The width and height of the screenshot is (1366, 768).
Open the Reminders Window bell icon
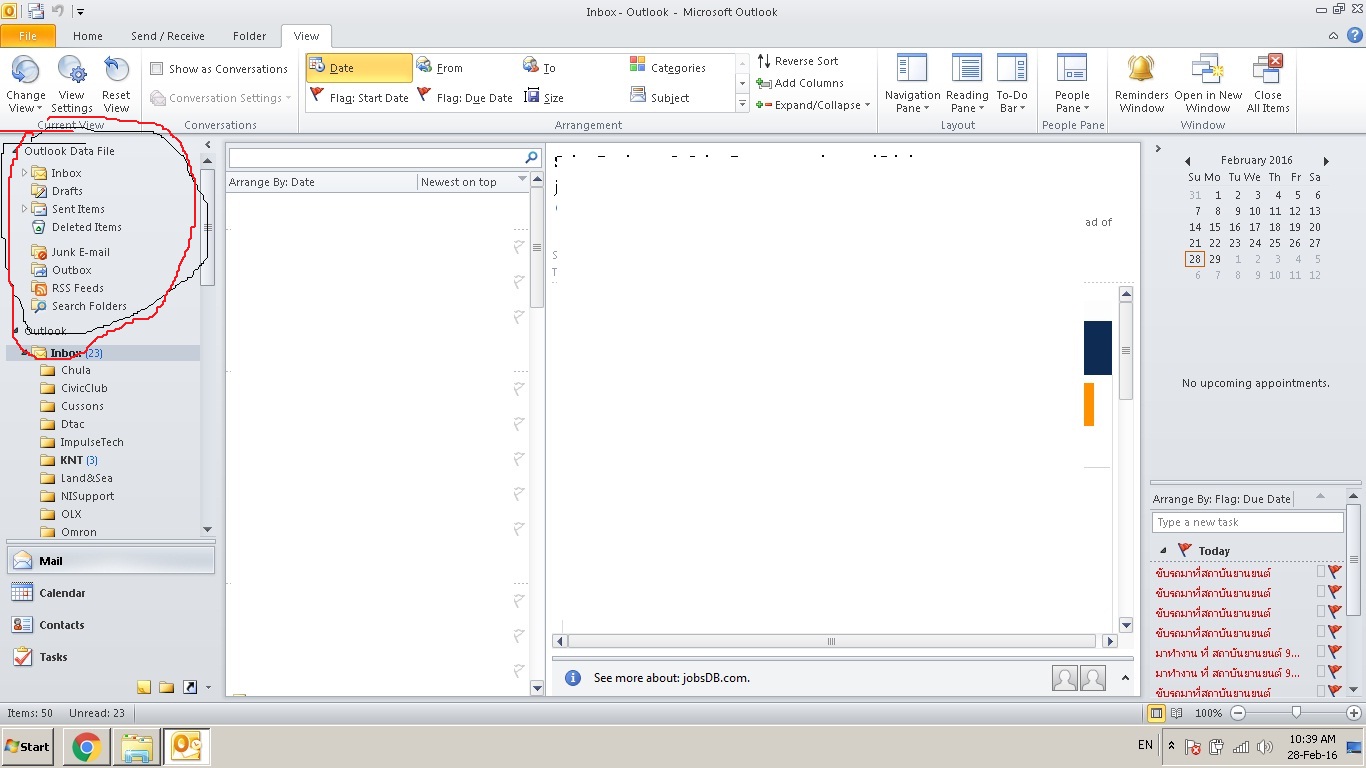pyautogui.click(x=1141, y=69)
